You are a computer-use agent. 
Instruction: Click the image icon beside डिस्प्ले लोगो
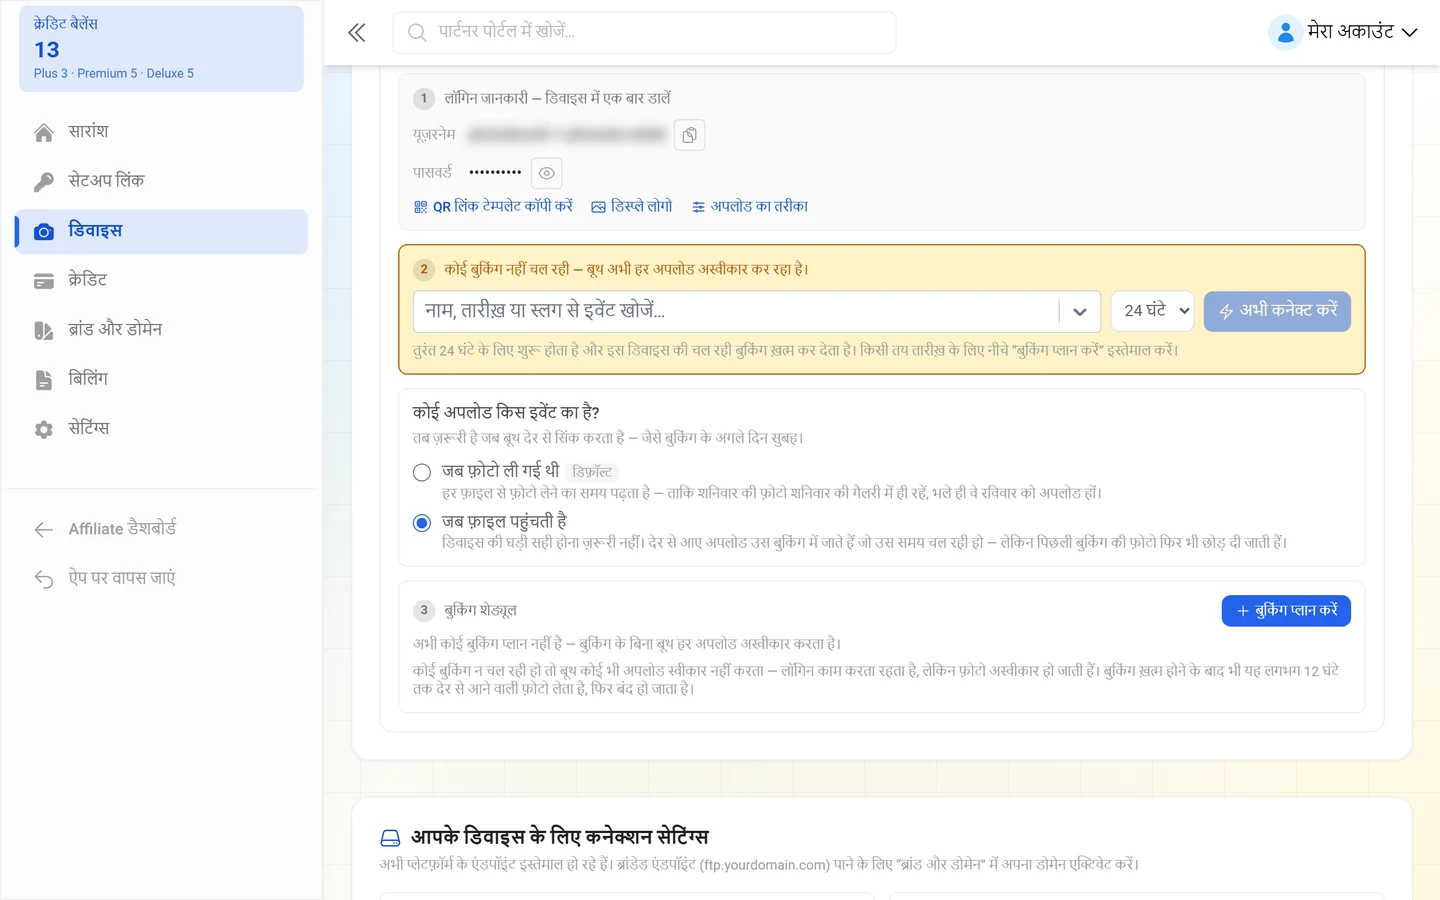pyautogui.click(x=598, y=207)
